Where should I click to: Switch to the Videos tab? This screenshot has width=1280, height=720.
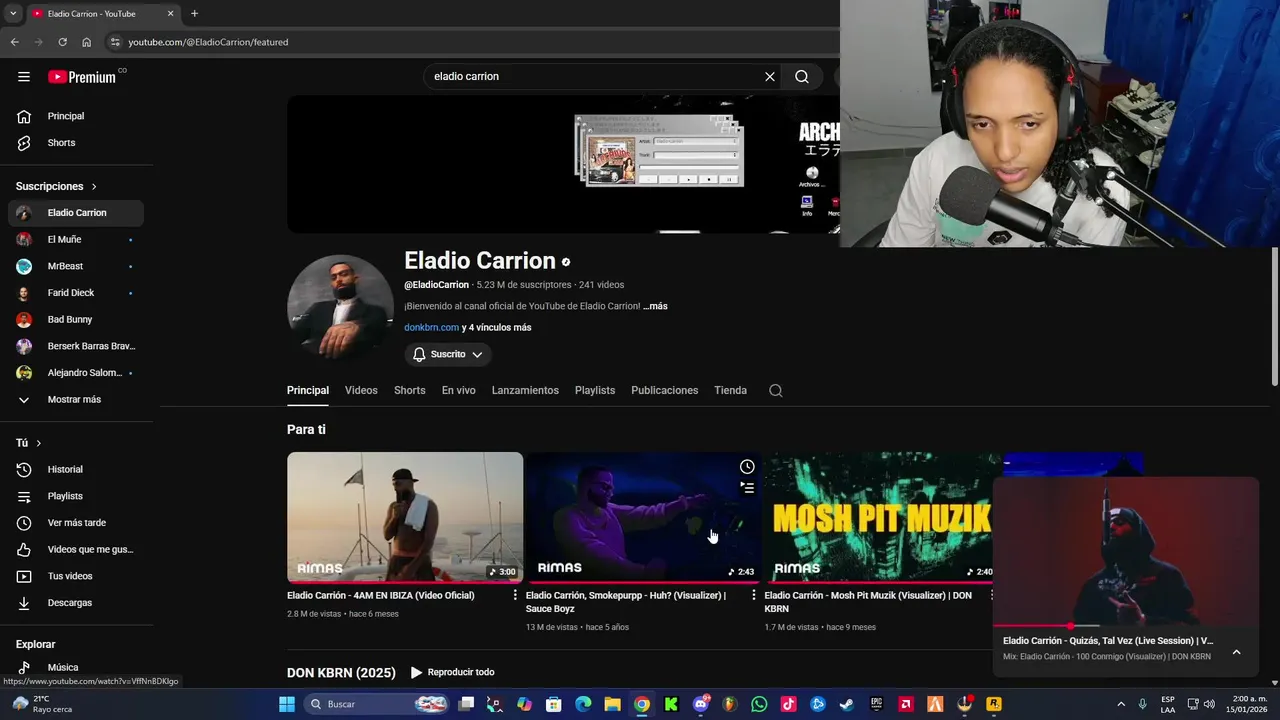[361, 390]
